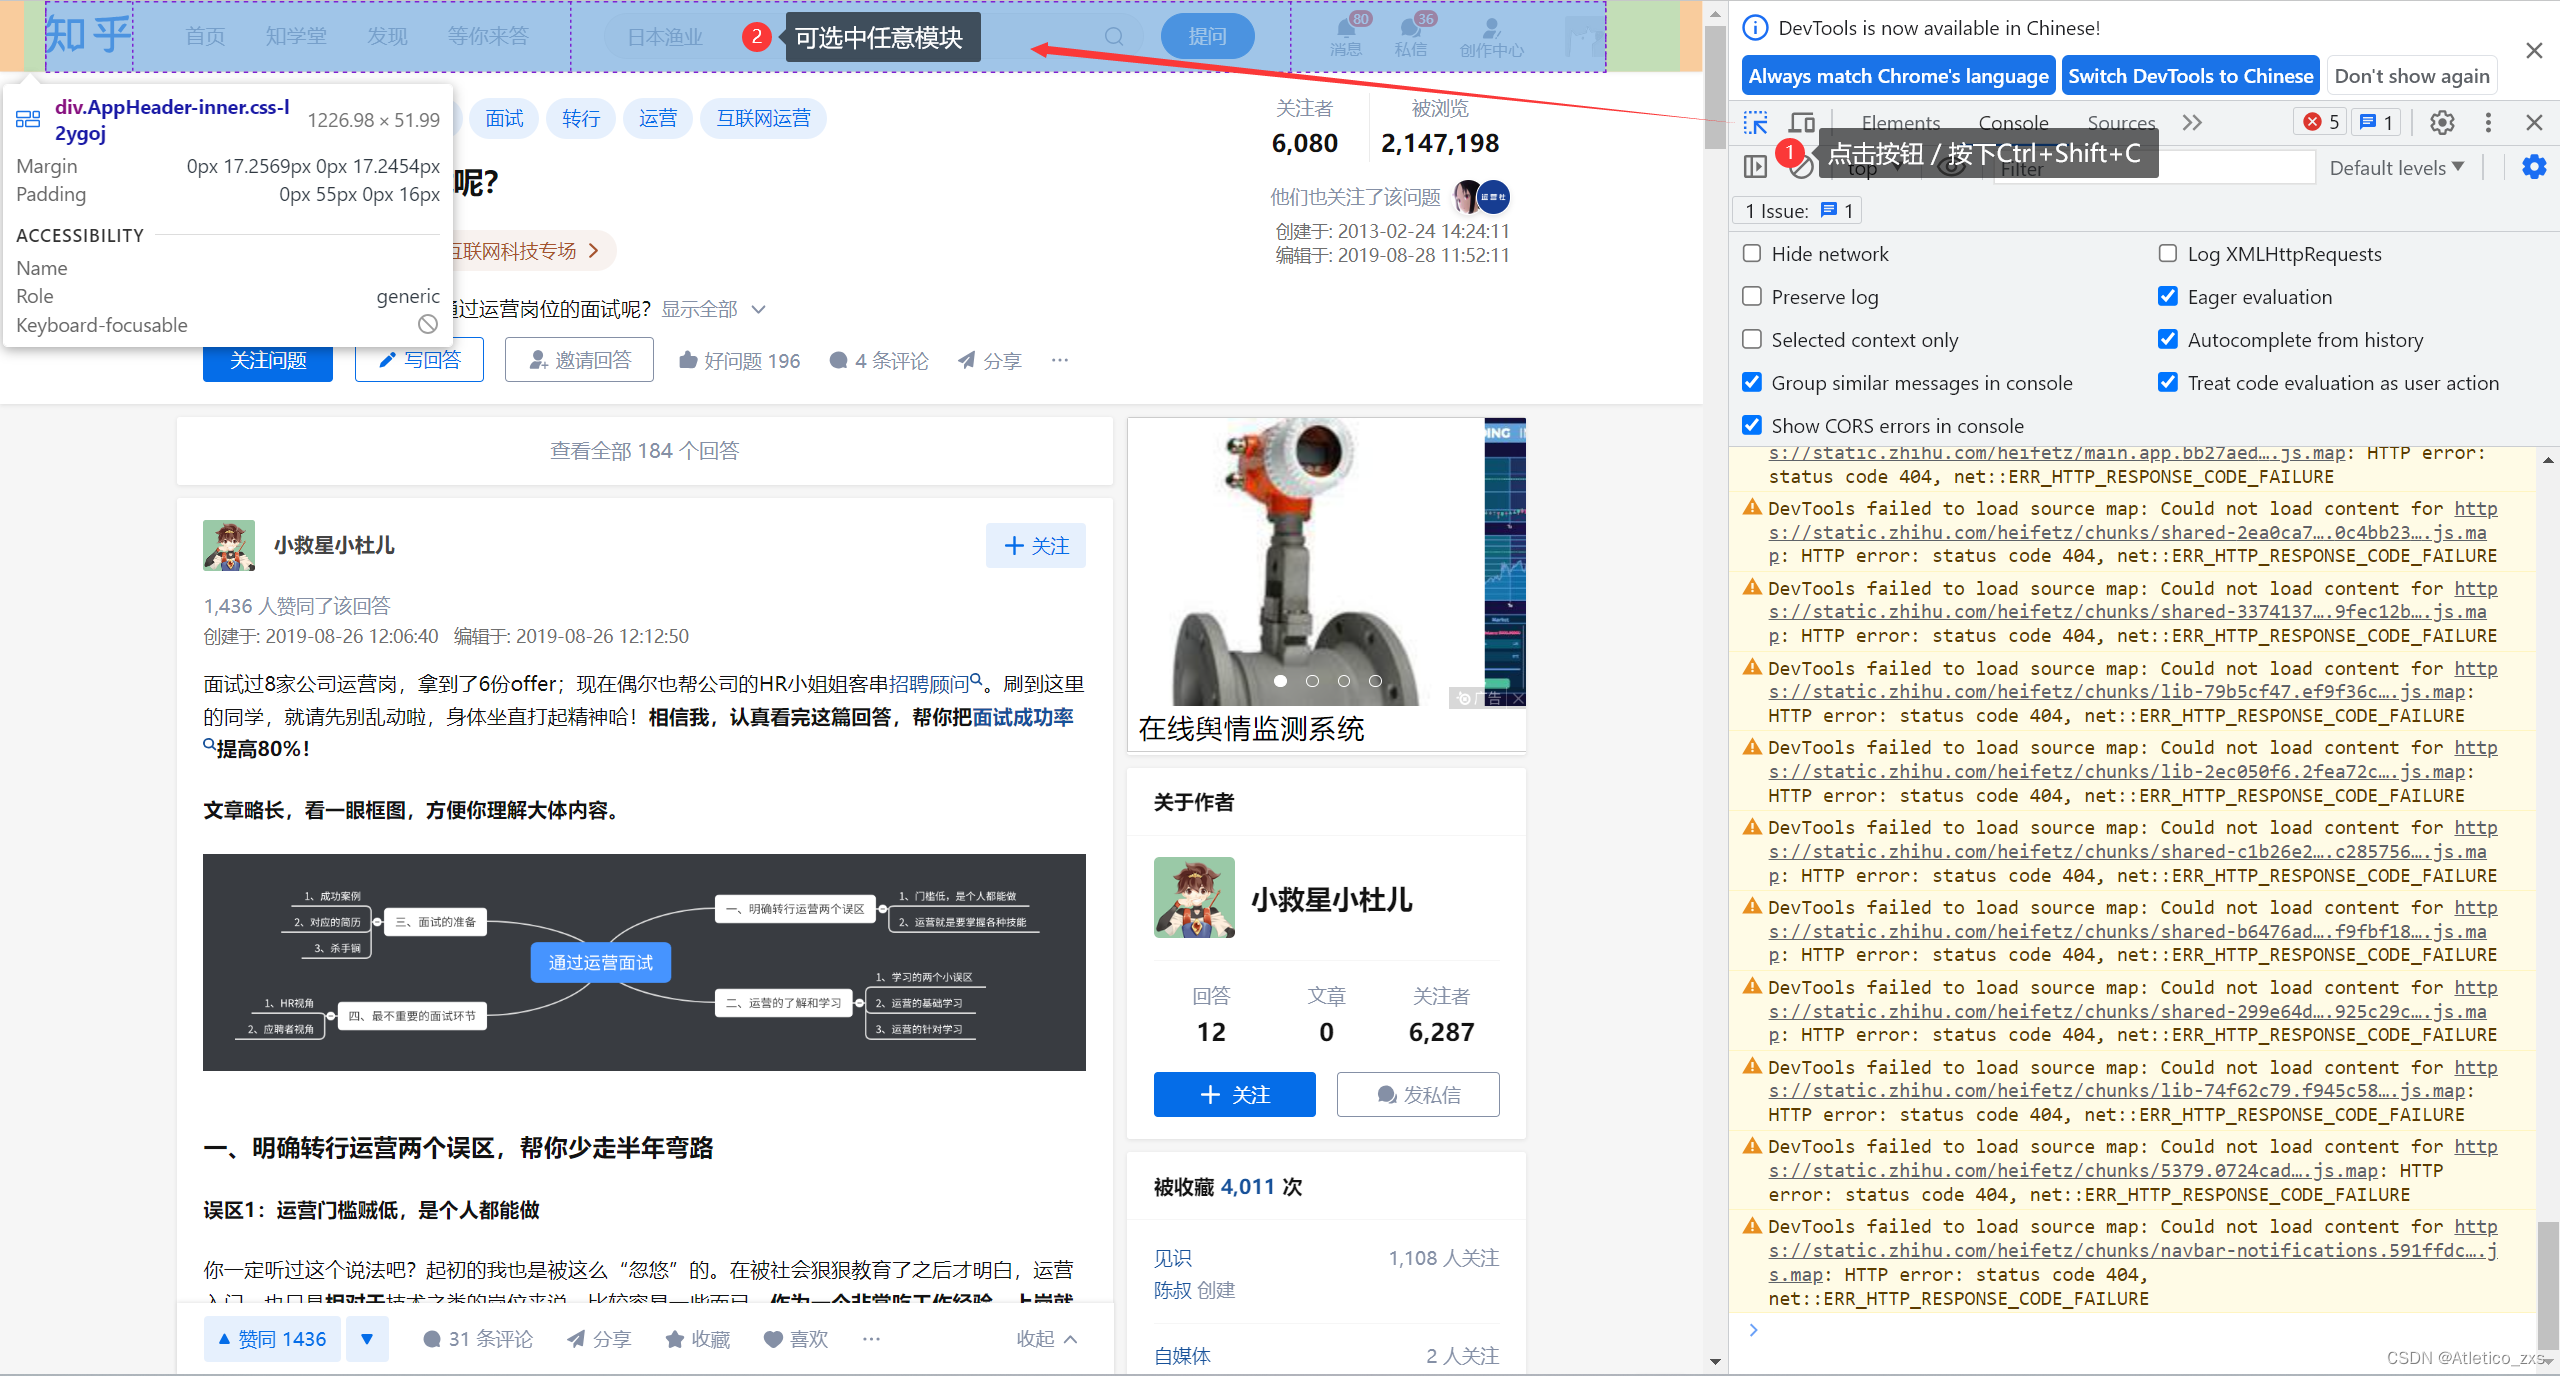Click Switch DevTools to Chinese button
The width and height of the screenshot is (2560, 1376).
click(x=2189, y=75)
